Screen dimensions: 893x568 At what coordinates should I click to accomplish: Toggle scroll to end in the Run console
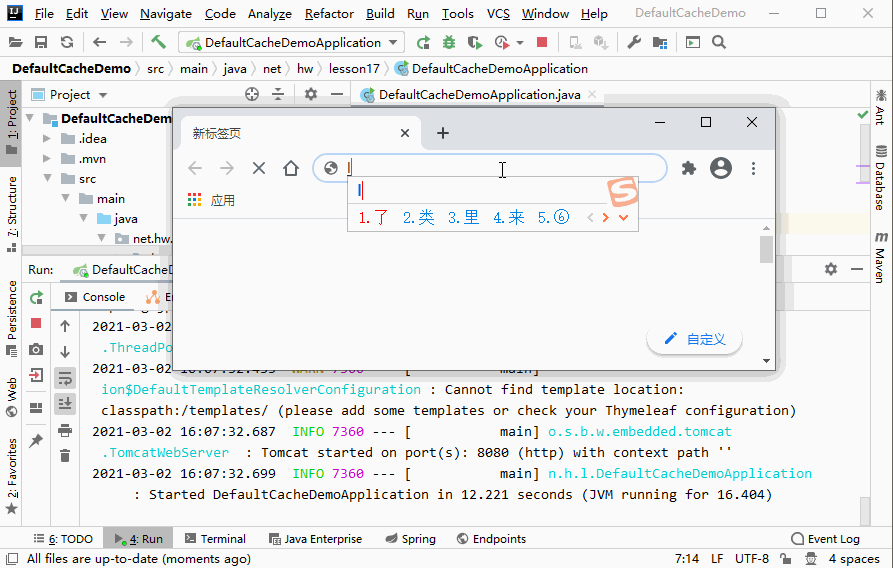click(65, 403)
